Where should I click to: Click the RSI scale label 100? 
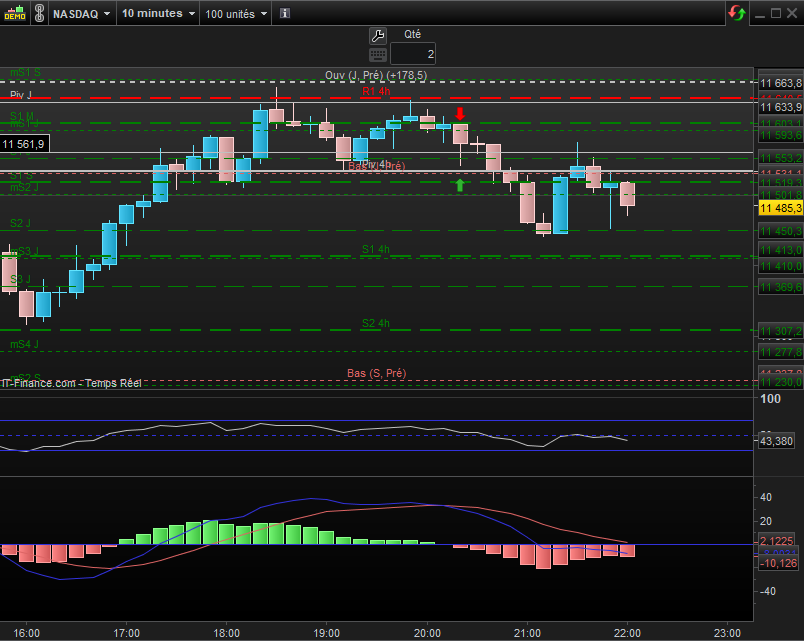[770, 399]
